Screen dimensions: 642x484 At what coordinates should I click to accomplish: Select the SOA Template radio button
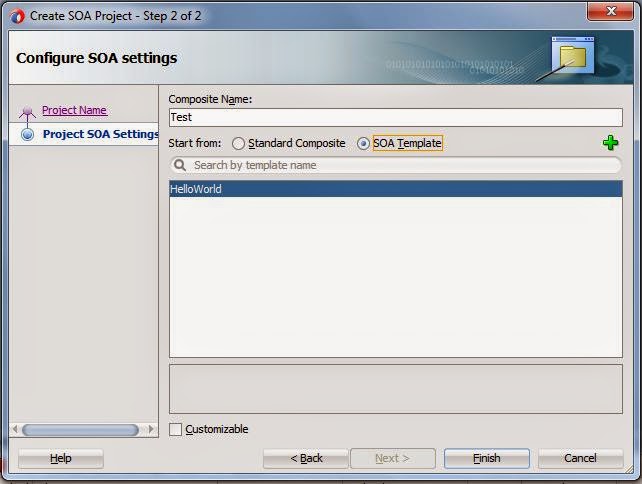point(363,143)
